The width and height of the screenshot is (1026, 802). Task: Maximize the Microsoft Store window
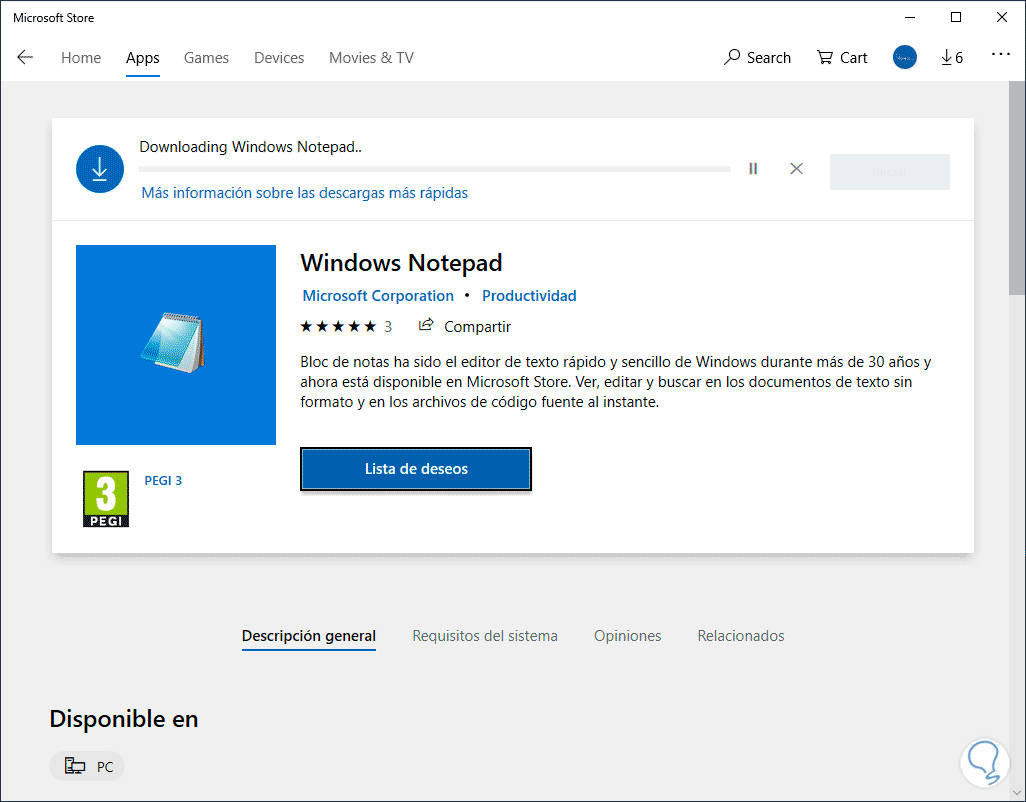[955, 18]
